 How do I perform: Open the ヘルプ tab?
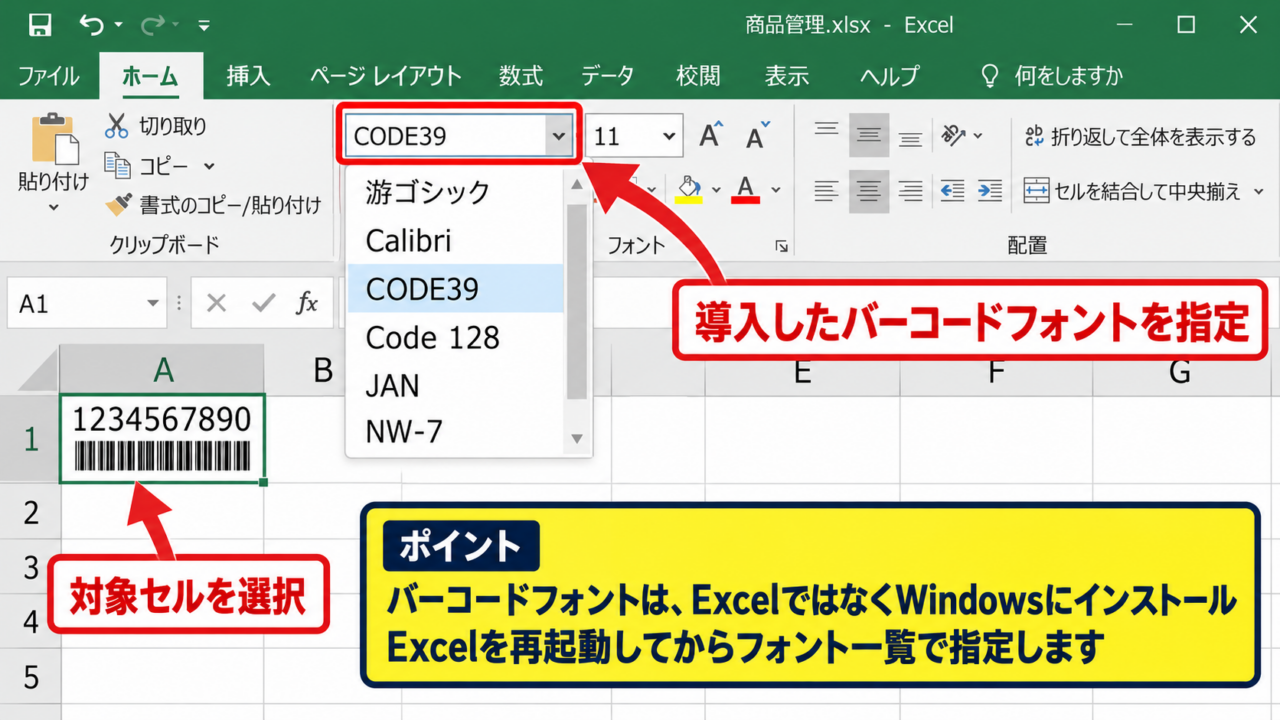point(890,75)
